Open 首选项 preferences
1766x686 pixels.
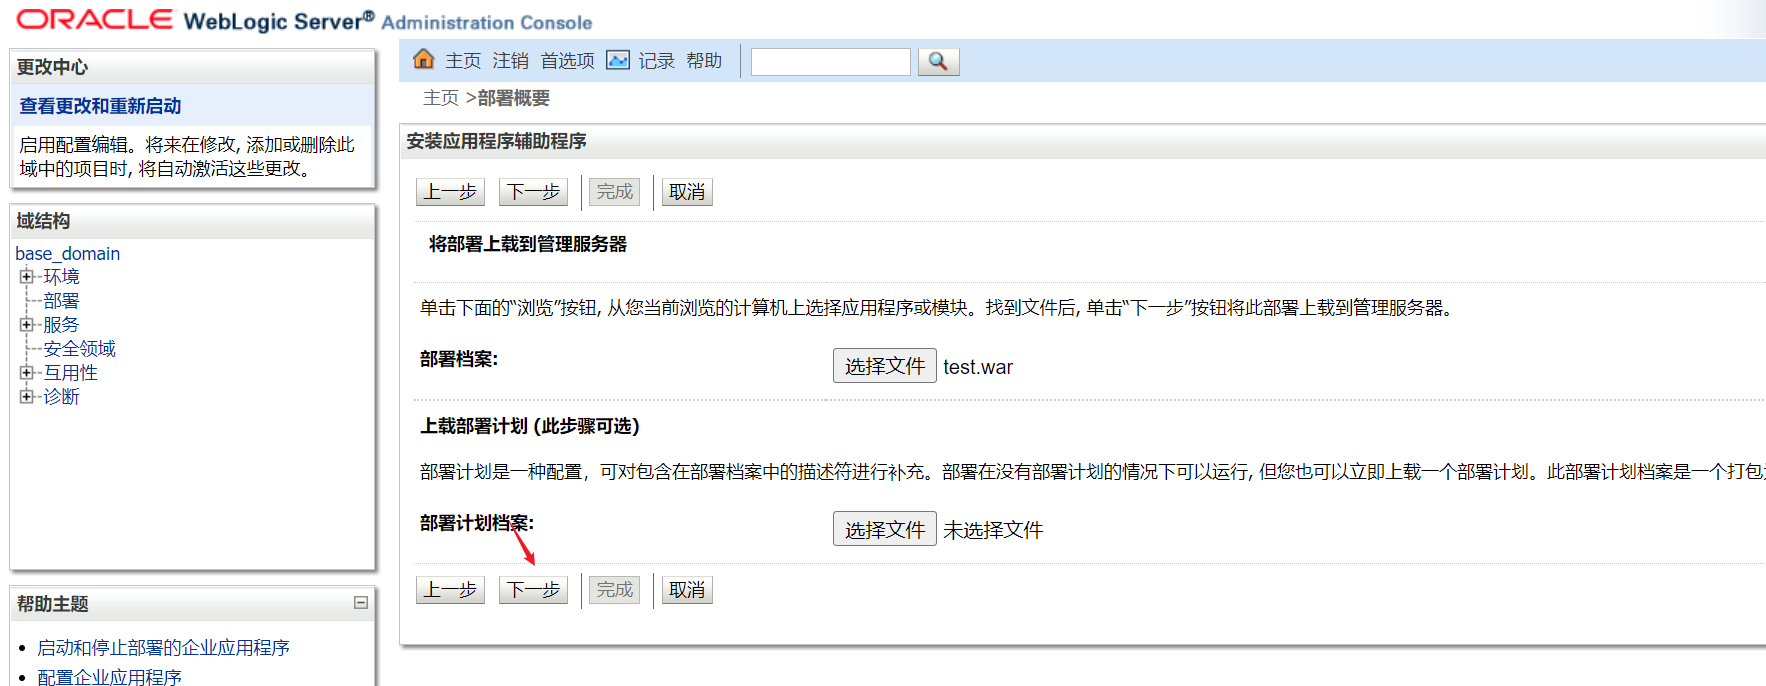click(567, 61)
